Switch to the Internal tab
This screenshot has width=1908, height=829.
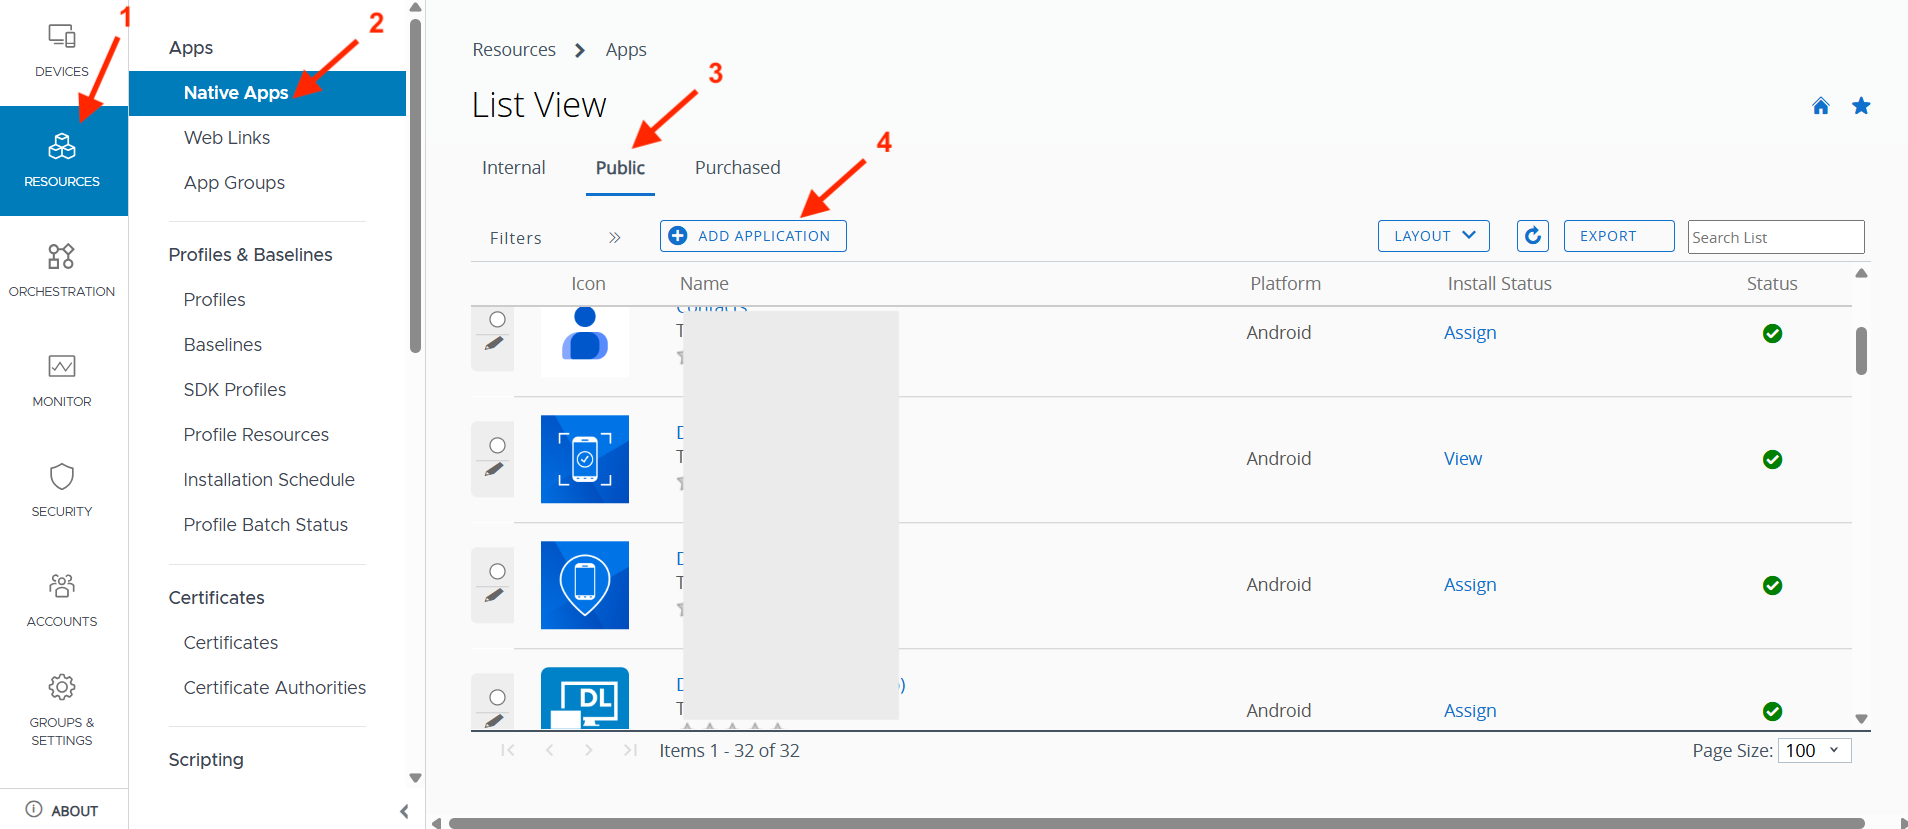[x=513, y=168]
